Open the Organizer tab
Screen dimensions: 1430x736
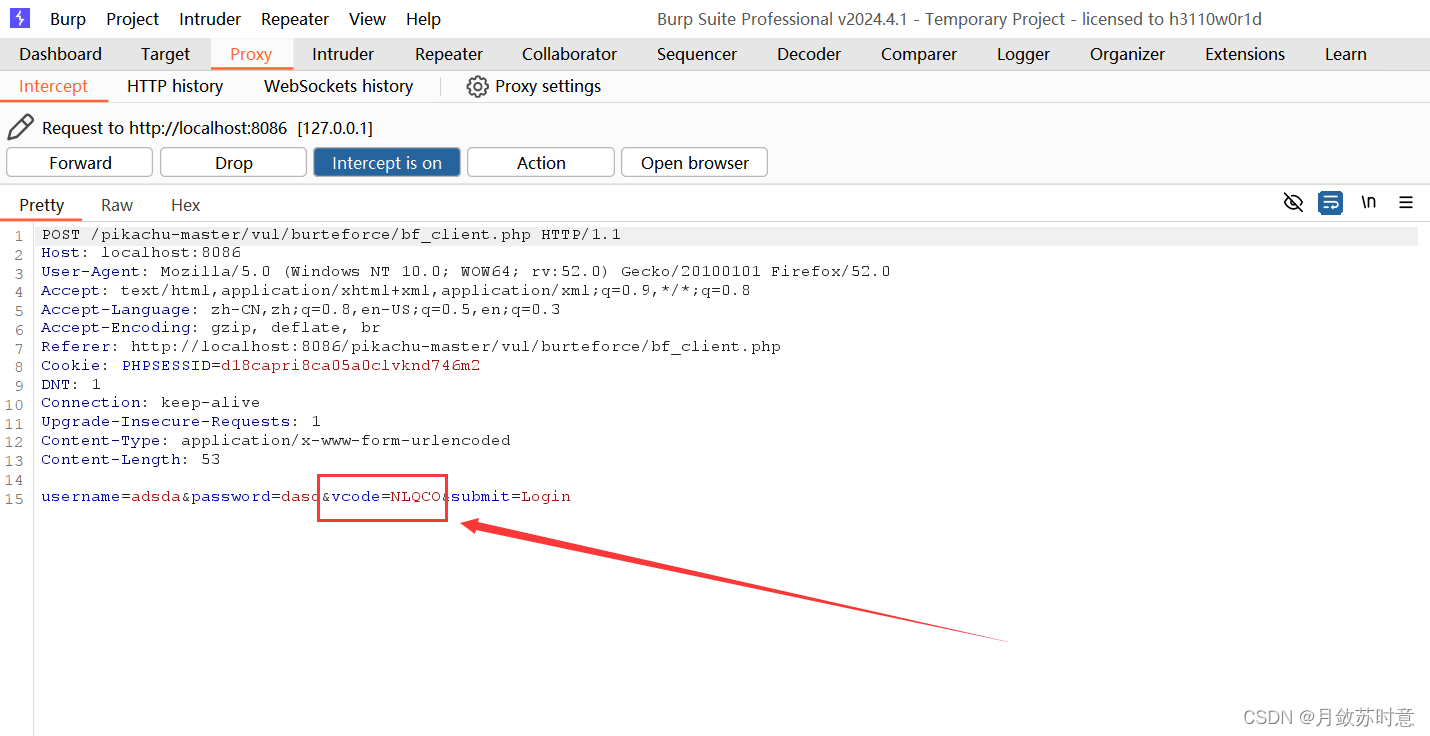[x=1128, y=54]
